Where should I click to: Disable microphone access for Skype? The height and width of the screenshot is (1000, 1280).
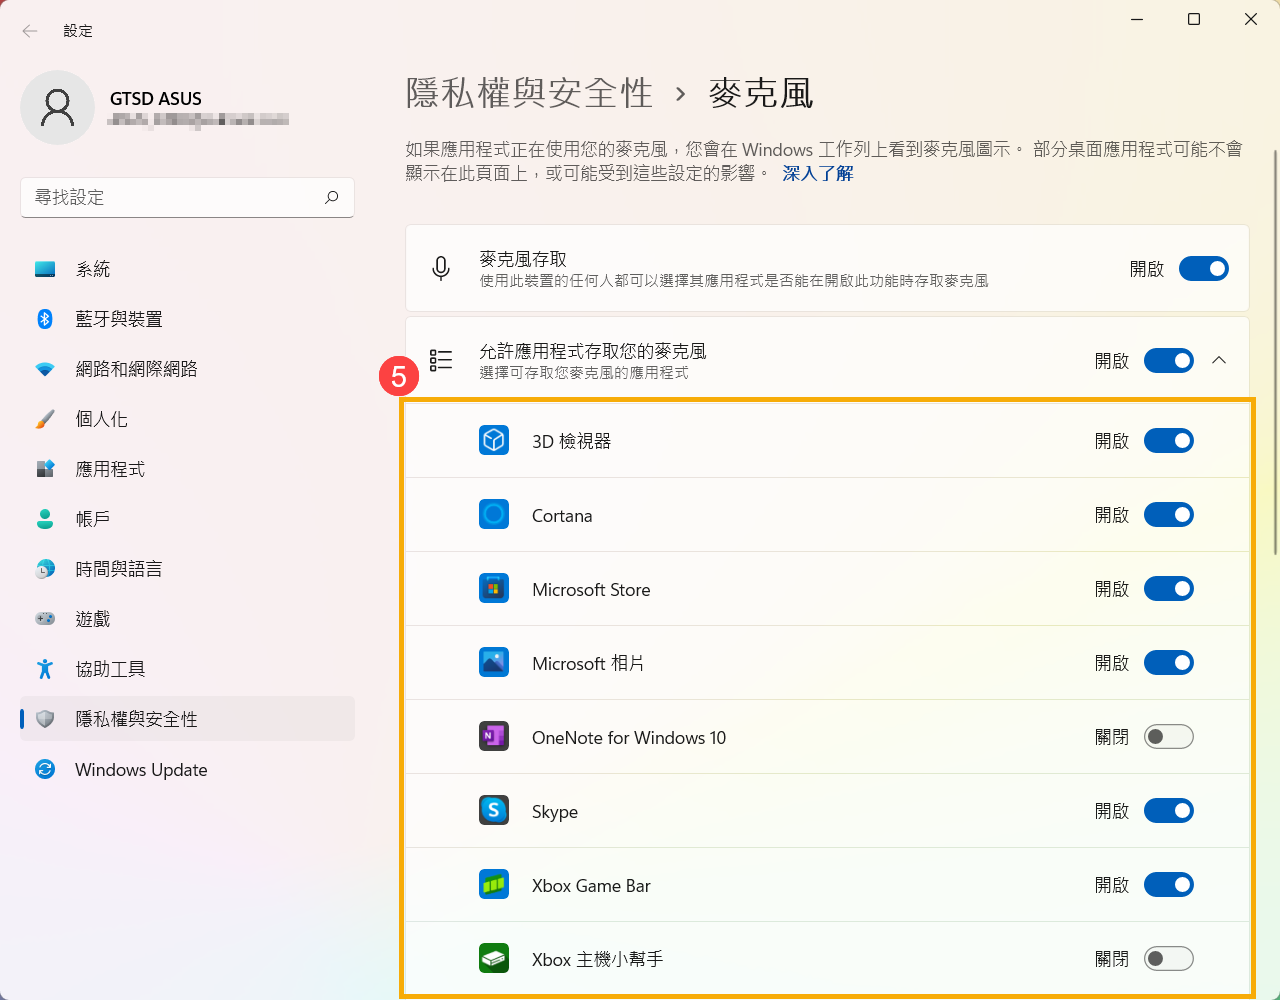click(1169, 811)
